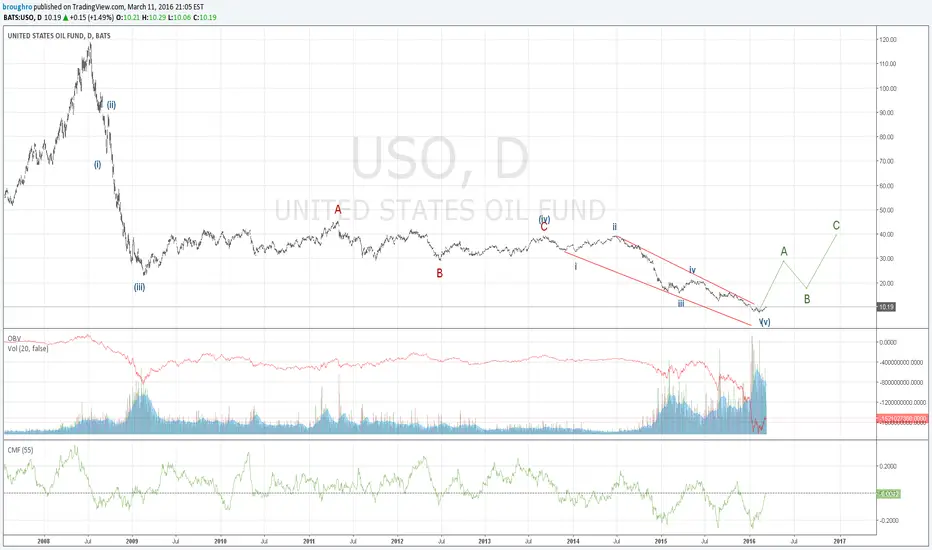This screenshot has width=932, height=550.
Task: Click the 0.0000 OBV axis value
Action: [x=888, y=342]
